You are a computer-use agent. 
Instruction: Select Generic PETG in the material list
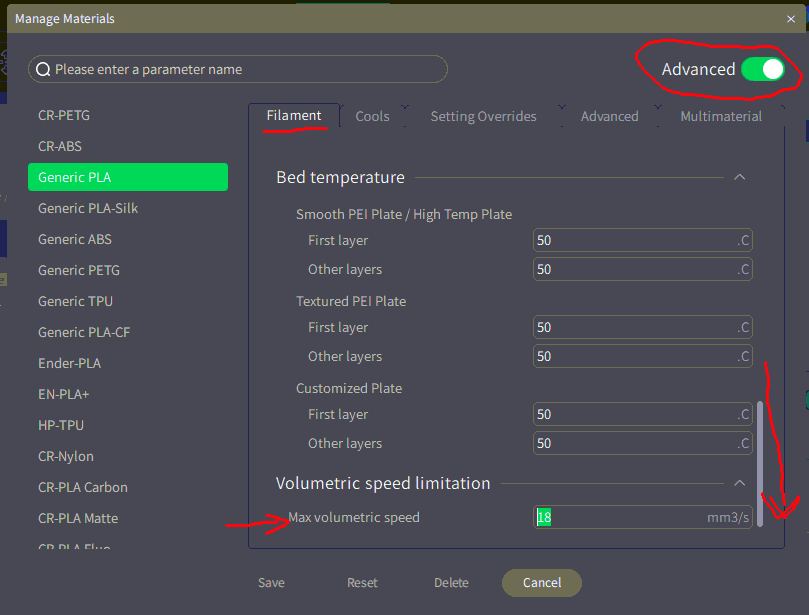(x=78, y=270)
